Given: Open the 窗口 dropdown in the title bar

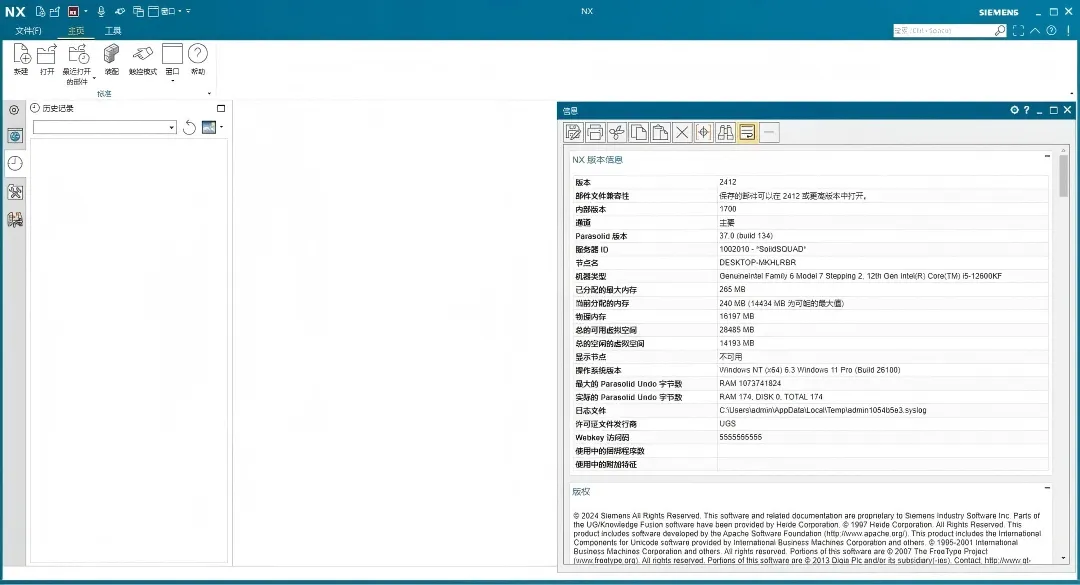Looking at the screenshot, I should (x=166, y=11).
